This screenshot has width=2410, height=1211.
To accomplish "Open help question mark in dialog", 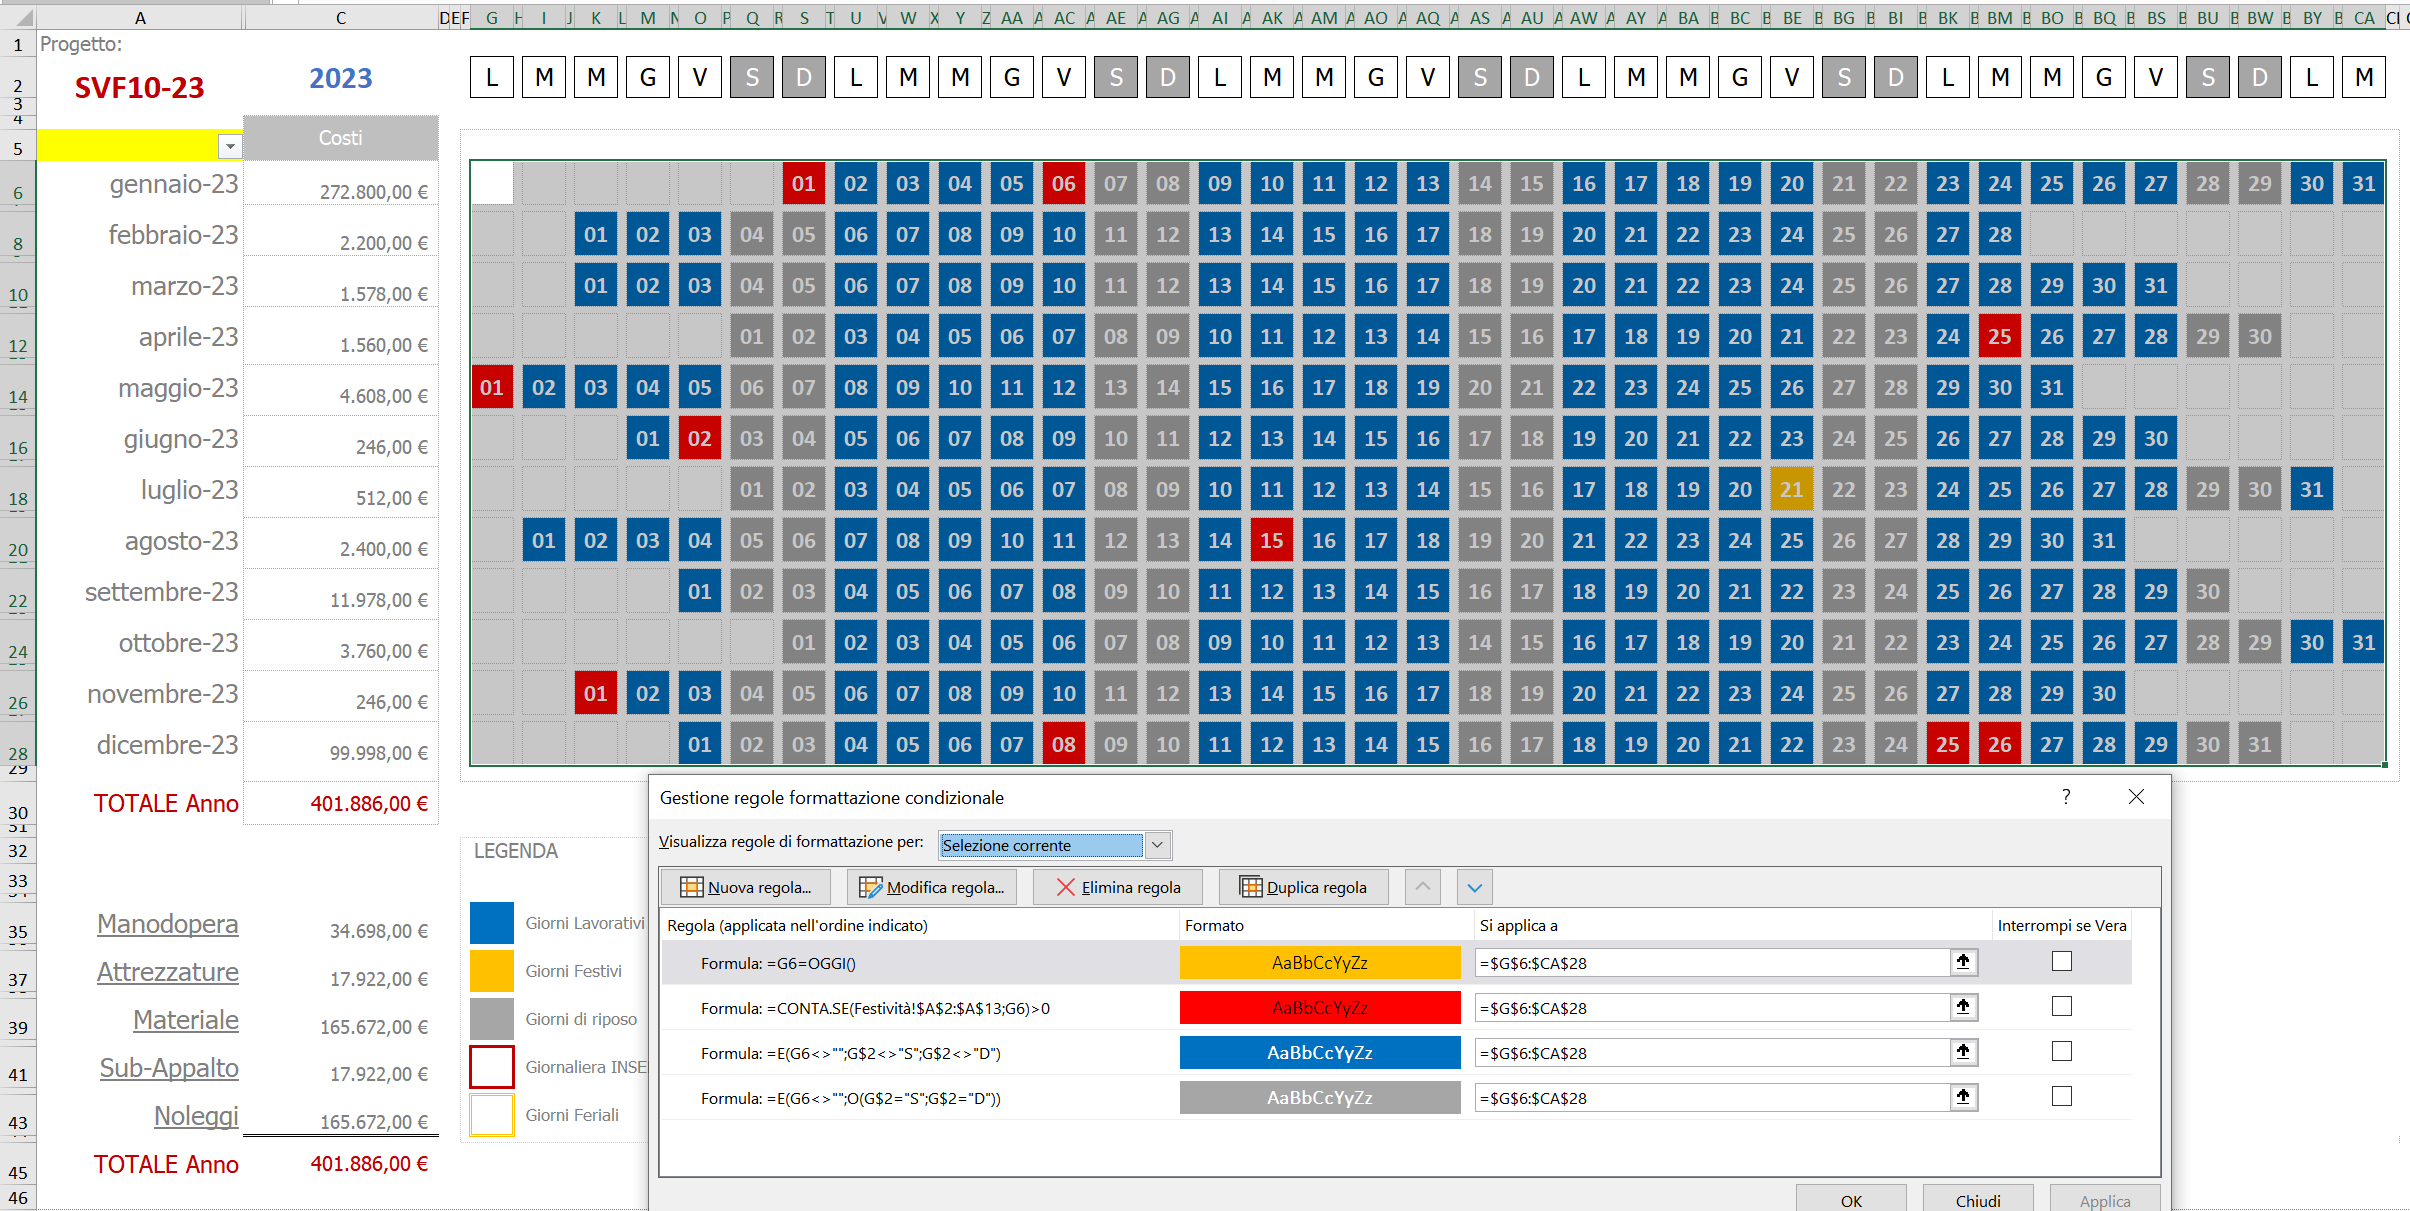I will [x=2066, y=796].
